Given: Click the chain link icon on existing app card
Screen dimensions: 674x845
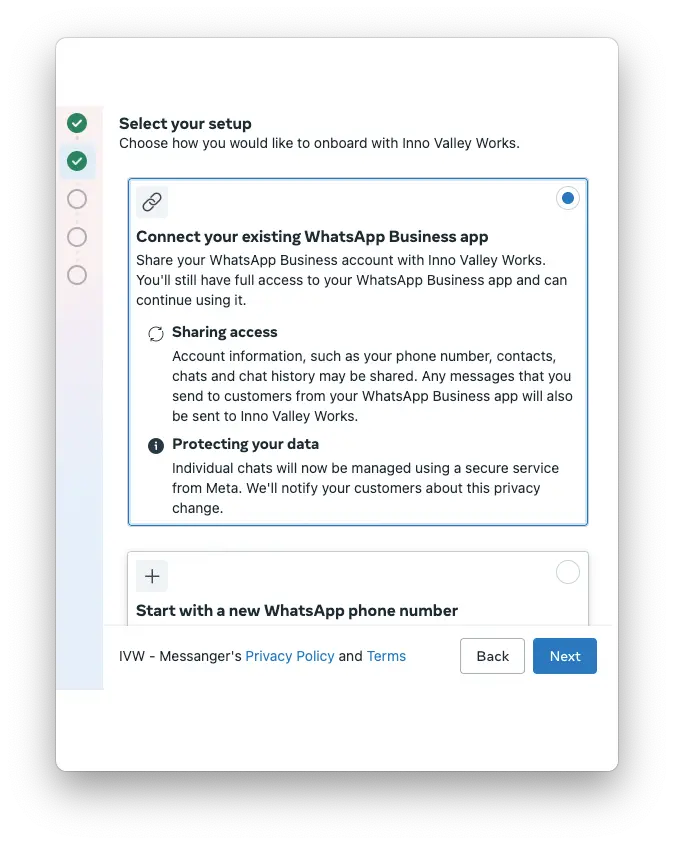Looking at the screenshot, I should click(x=152, y=201).
